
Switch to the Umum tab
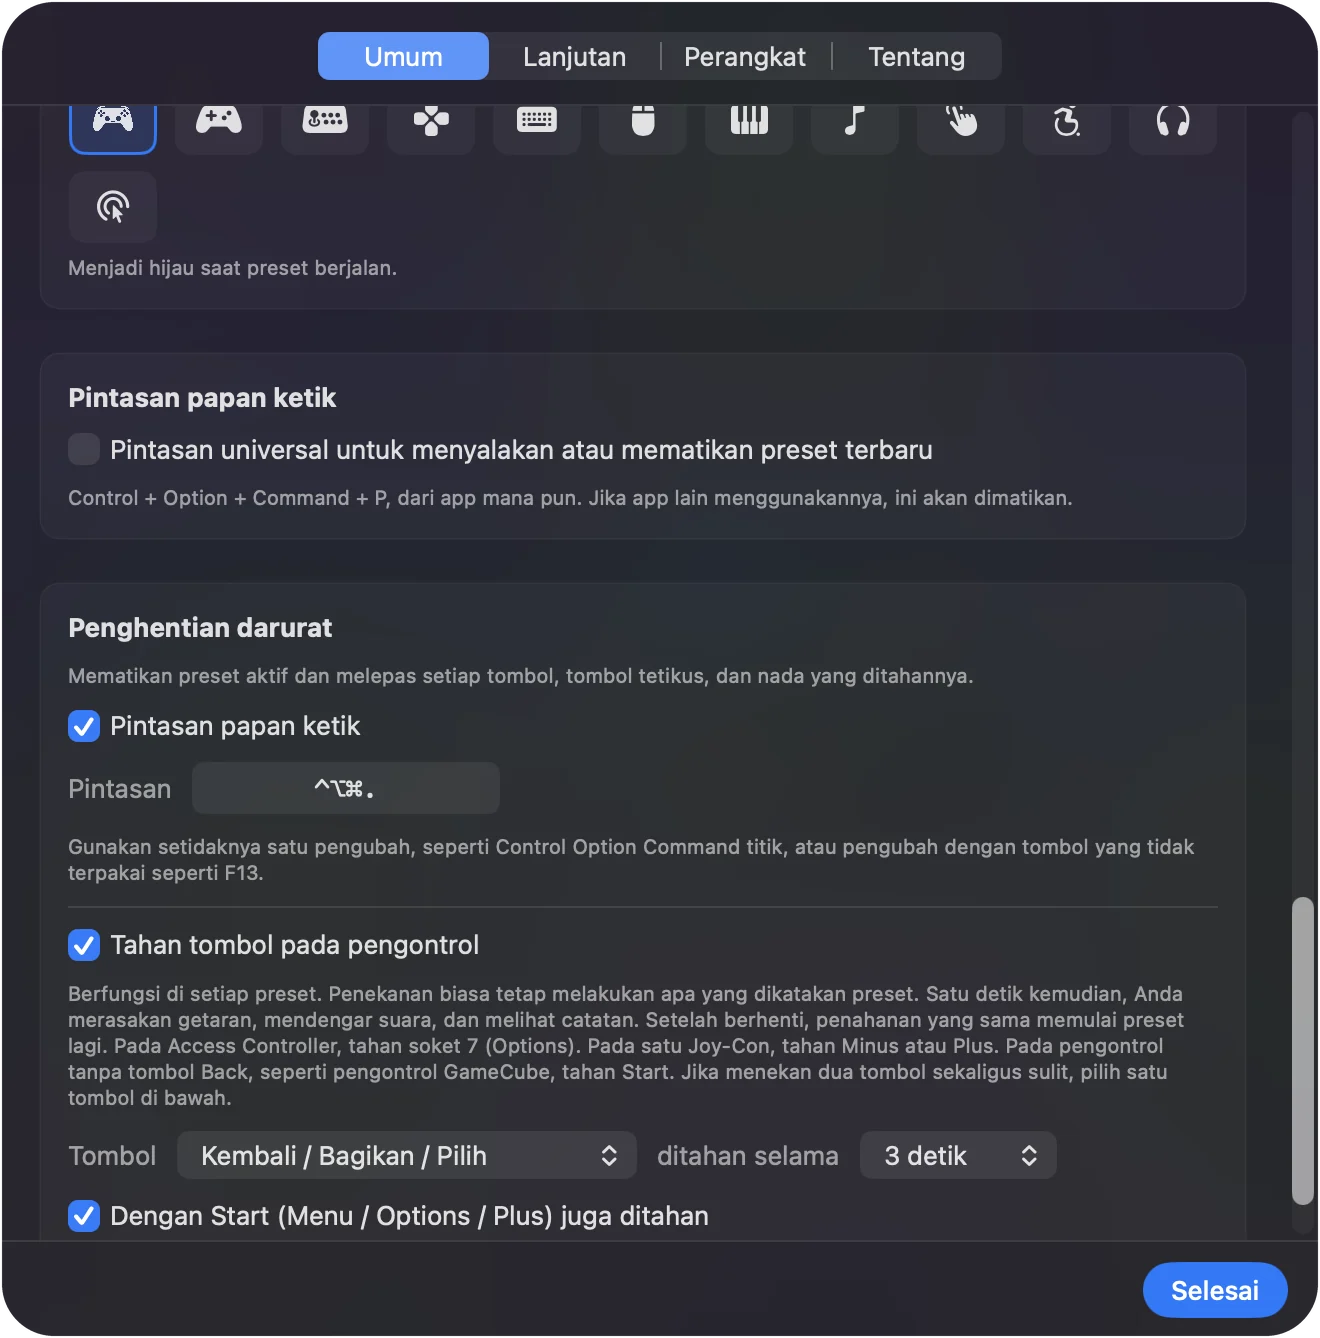click(x=403, y=57)
